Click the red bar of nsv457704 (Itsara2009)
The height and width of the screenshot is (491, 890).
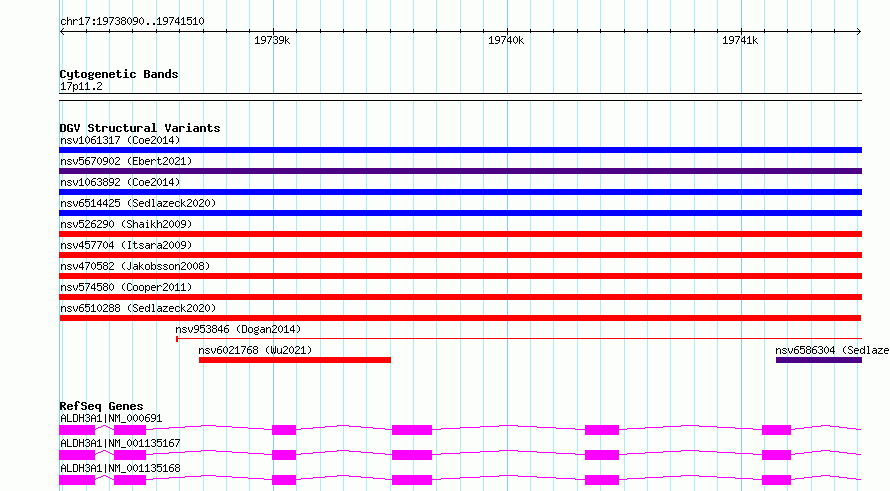tap(460, 255)
